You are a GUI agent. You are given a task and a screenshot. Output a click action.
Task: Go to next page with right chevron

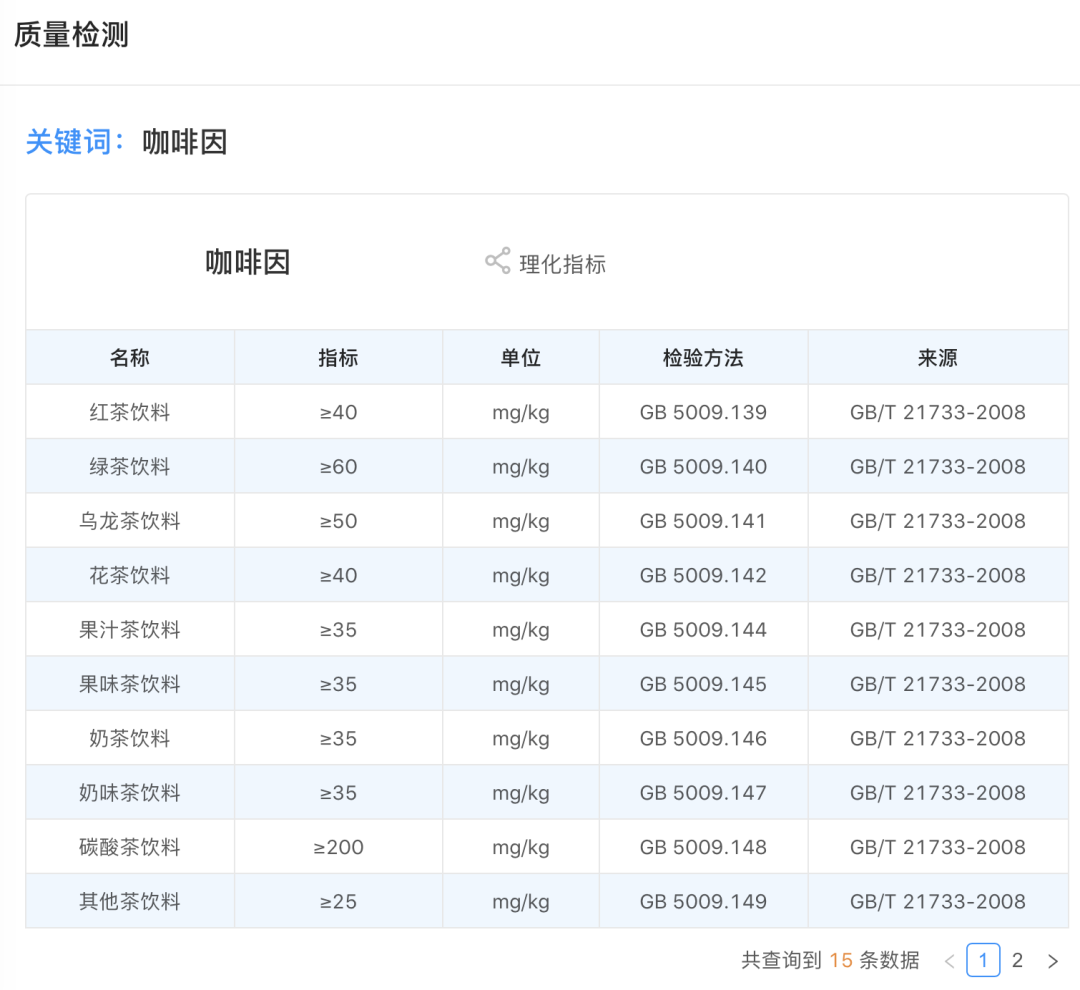pos(1052,961)
